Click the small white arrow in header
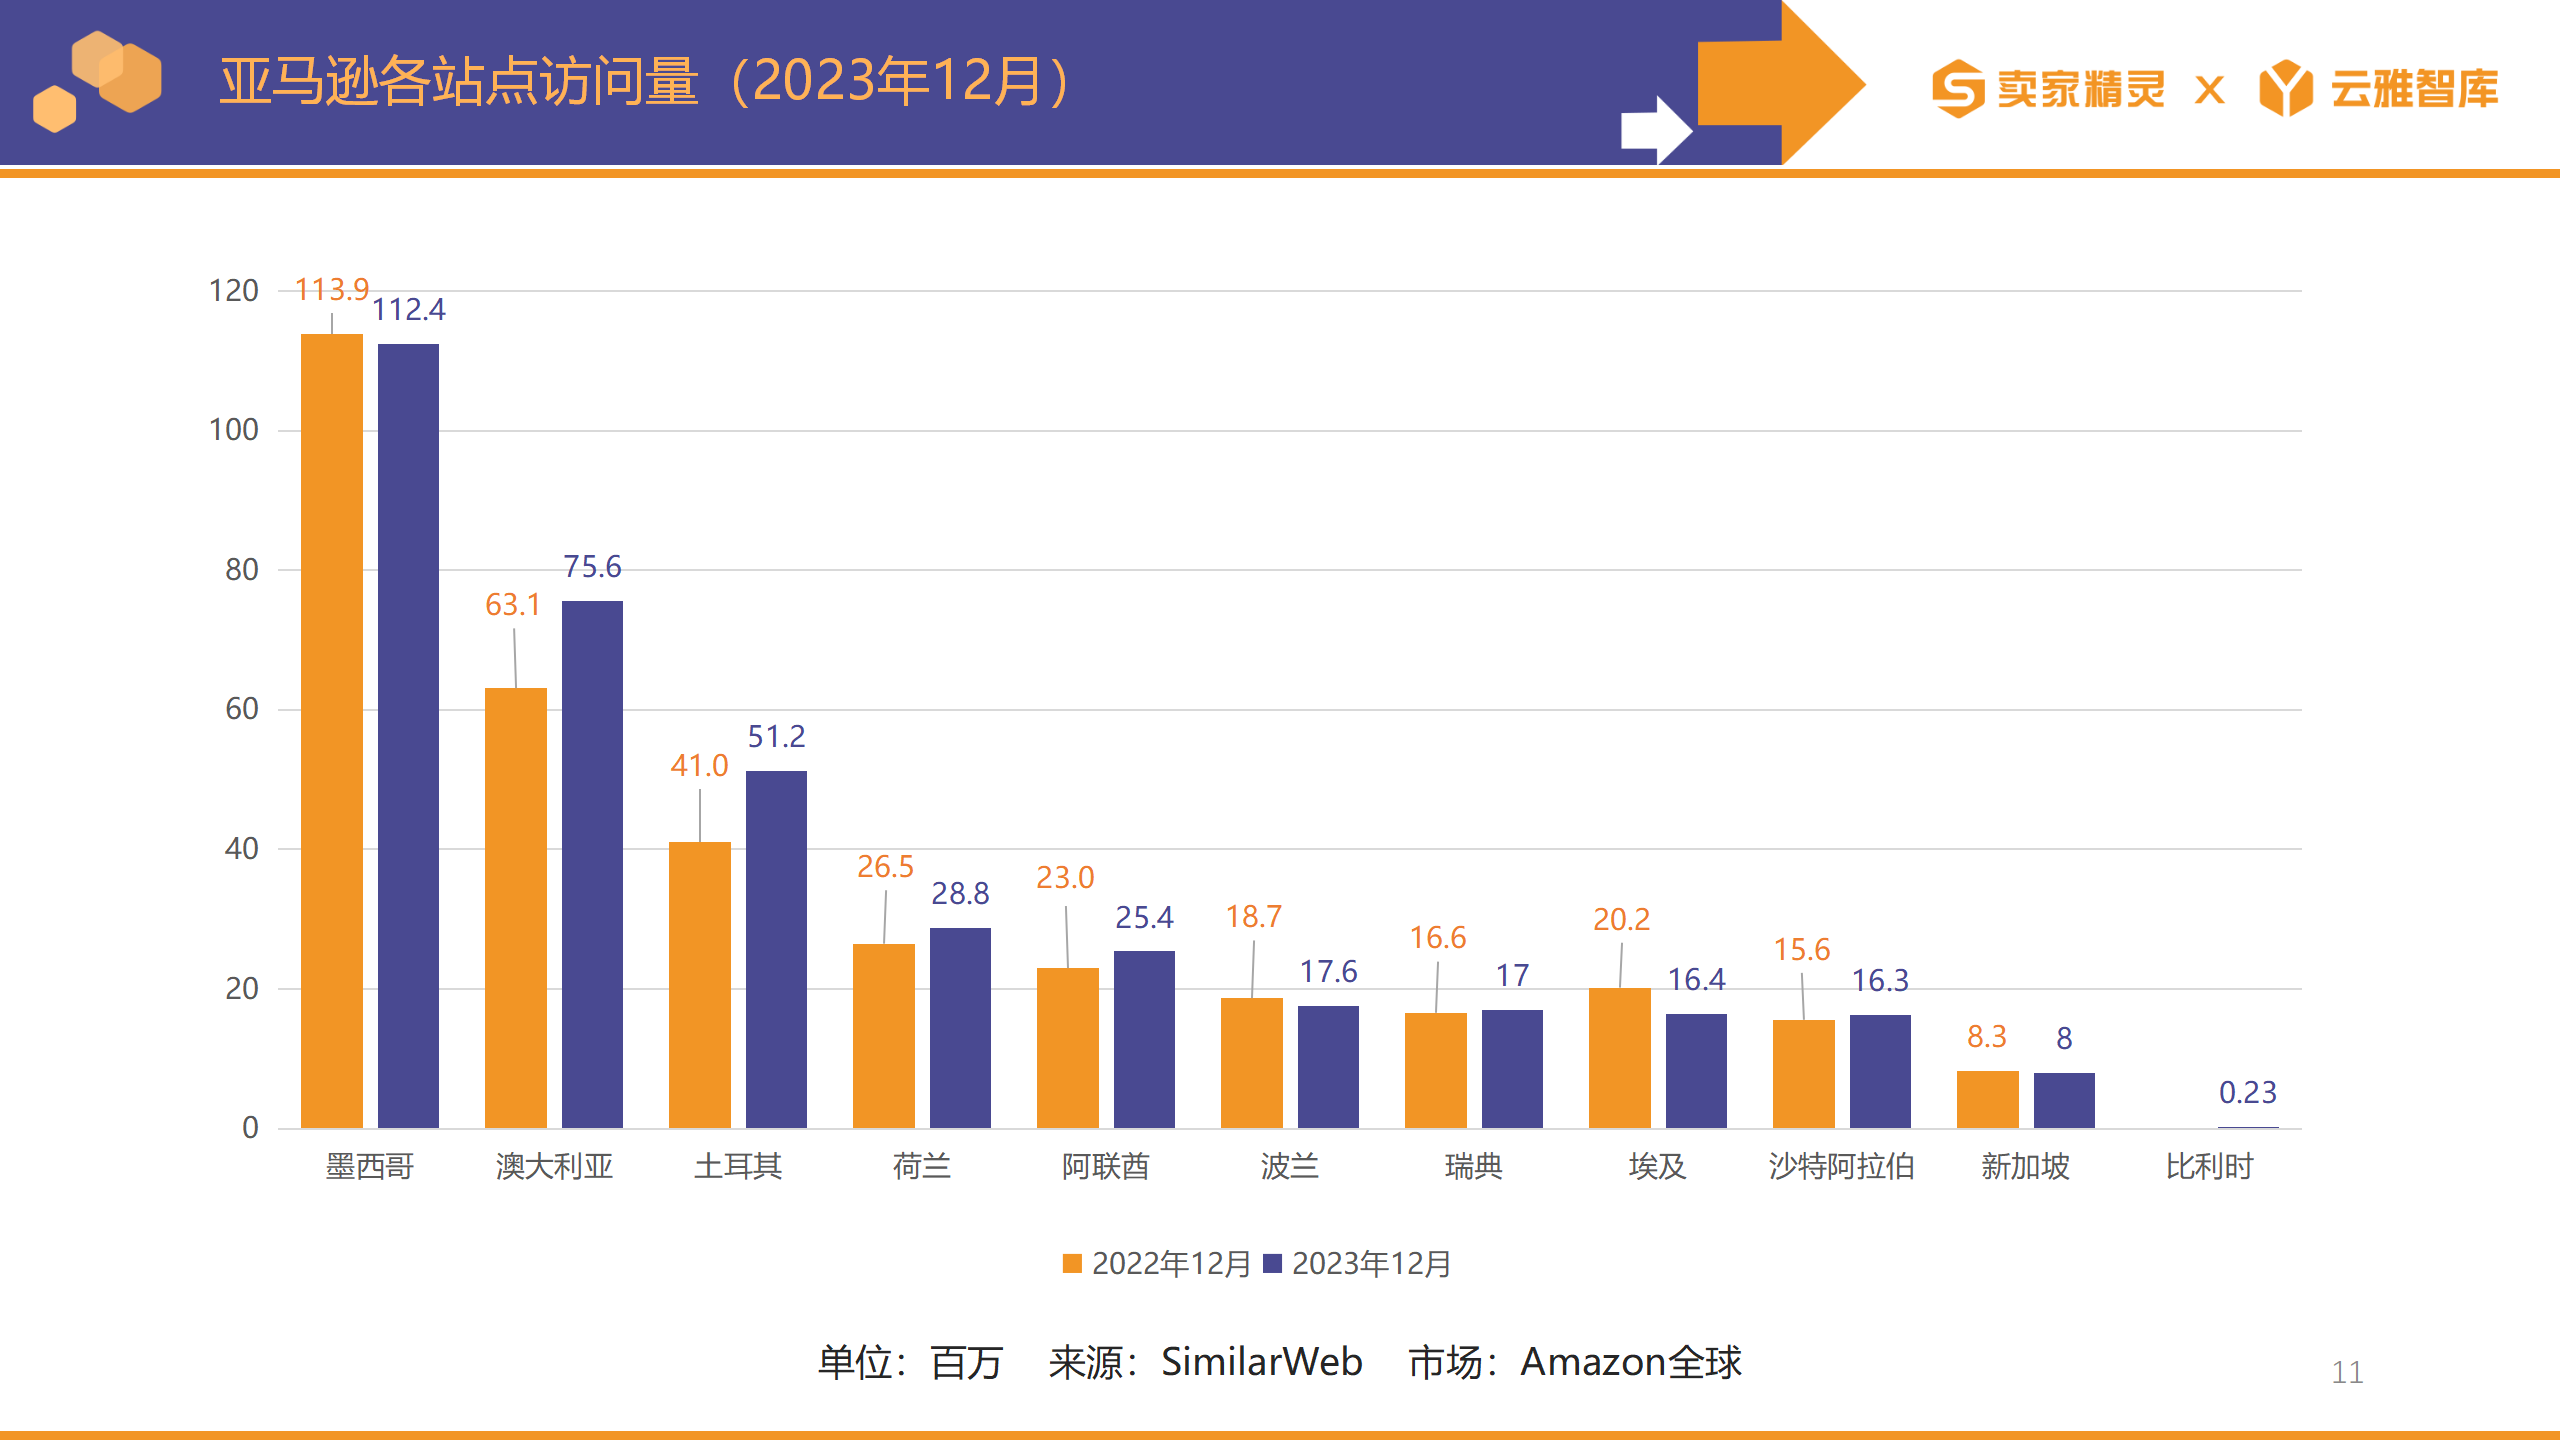The width and height of the screenshot is (2560, 1440). click(1655, 130)
